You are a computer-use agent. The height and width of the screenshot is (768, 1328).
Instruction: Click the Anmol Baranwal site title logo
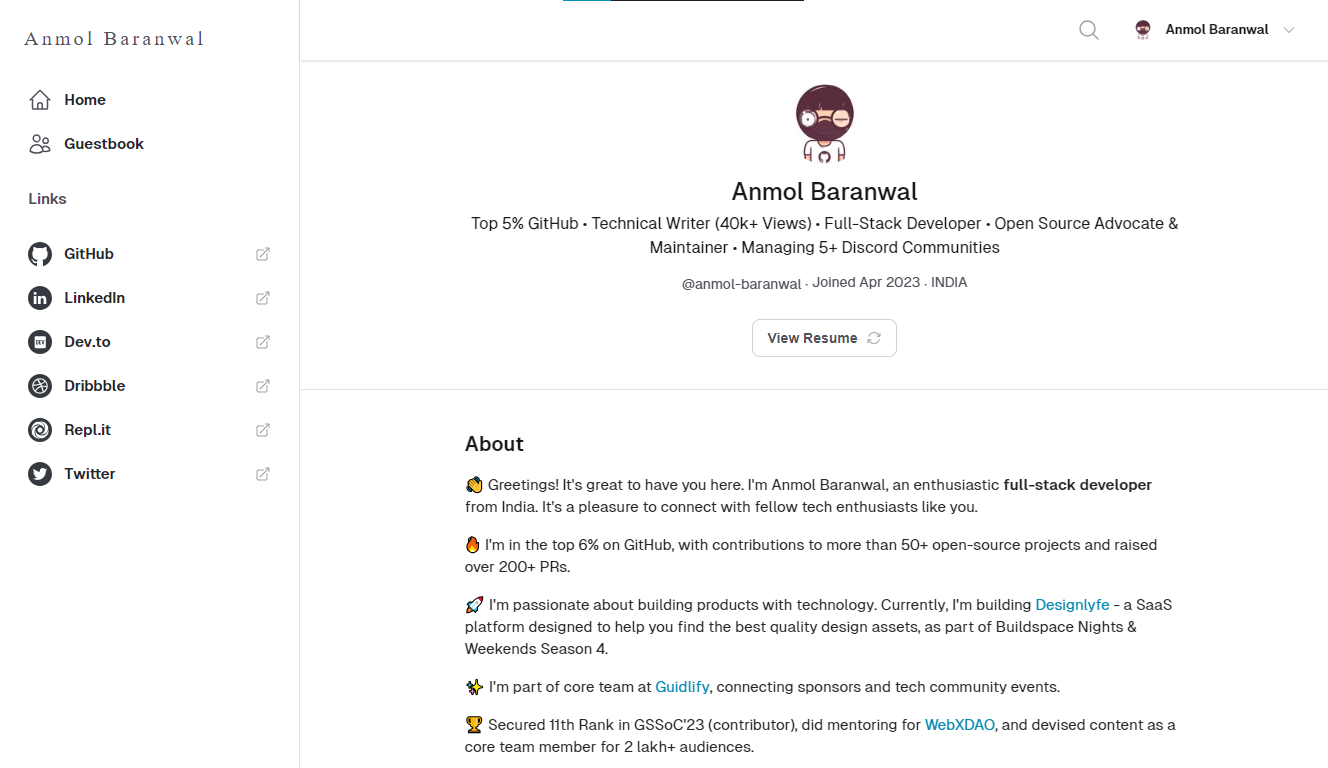tap(114, 39)
